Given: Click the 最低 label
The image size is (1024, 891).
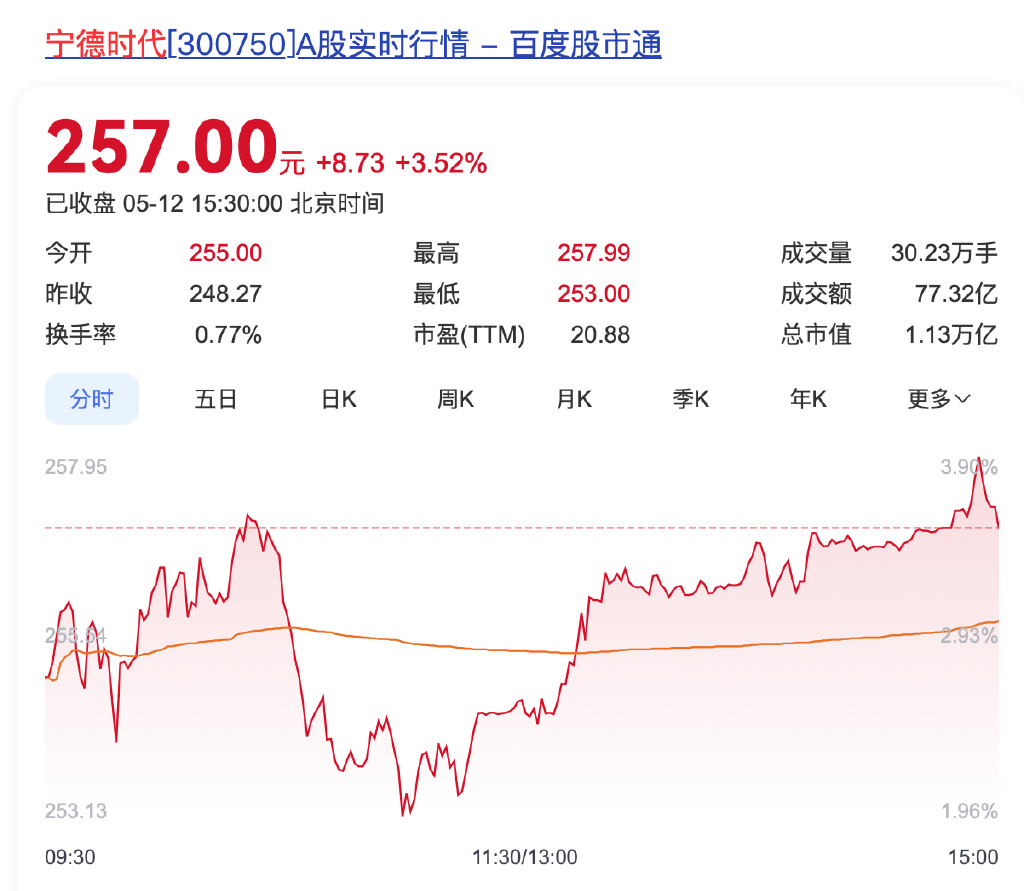Looking at the screenshot, I should click(x=436, y=294).
